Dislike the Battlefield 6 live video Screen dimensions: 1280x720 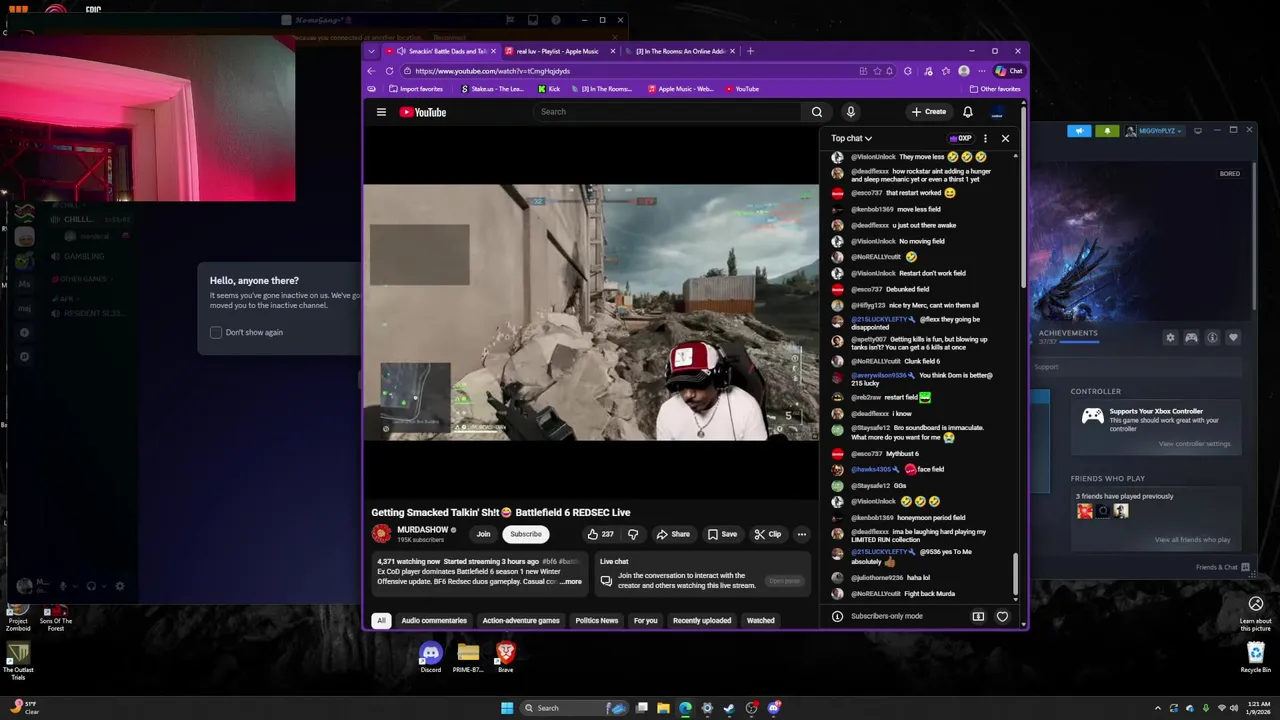pyautogui.click(x=632, y=534)
